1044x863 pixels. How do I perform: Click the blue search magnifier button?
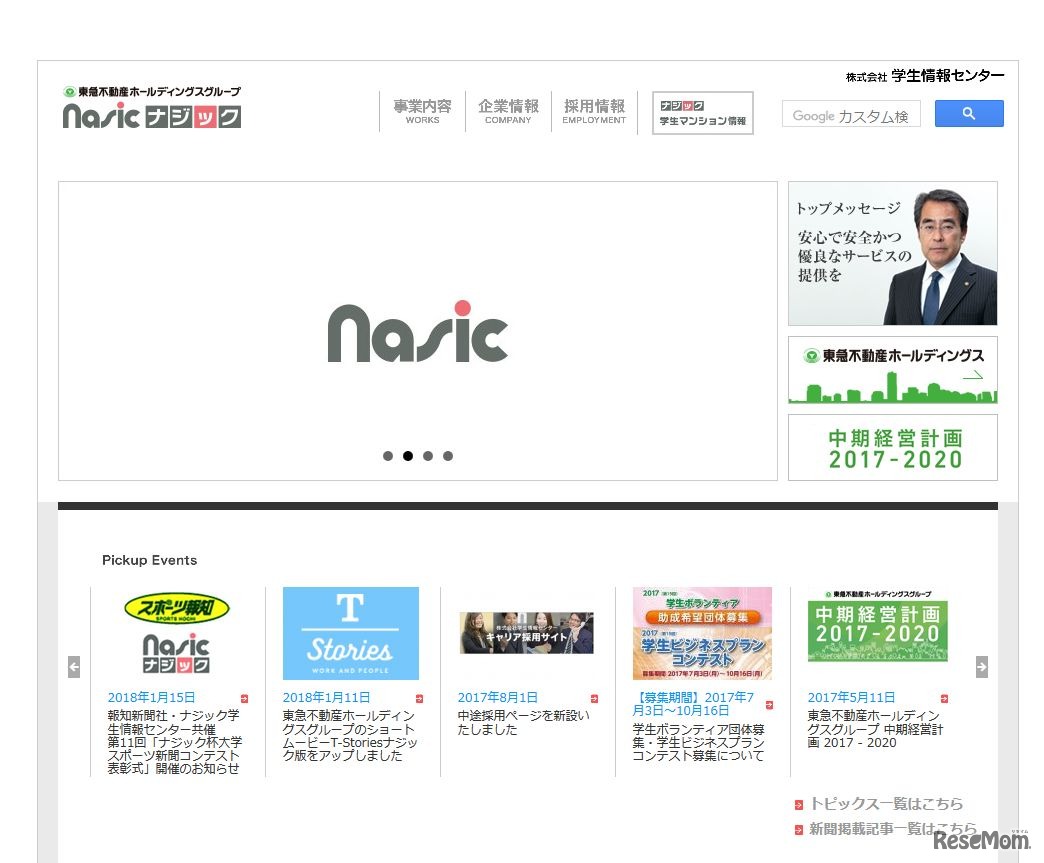coord(969,114)
